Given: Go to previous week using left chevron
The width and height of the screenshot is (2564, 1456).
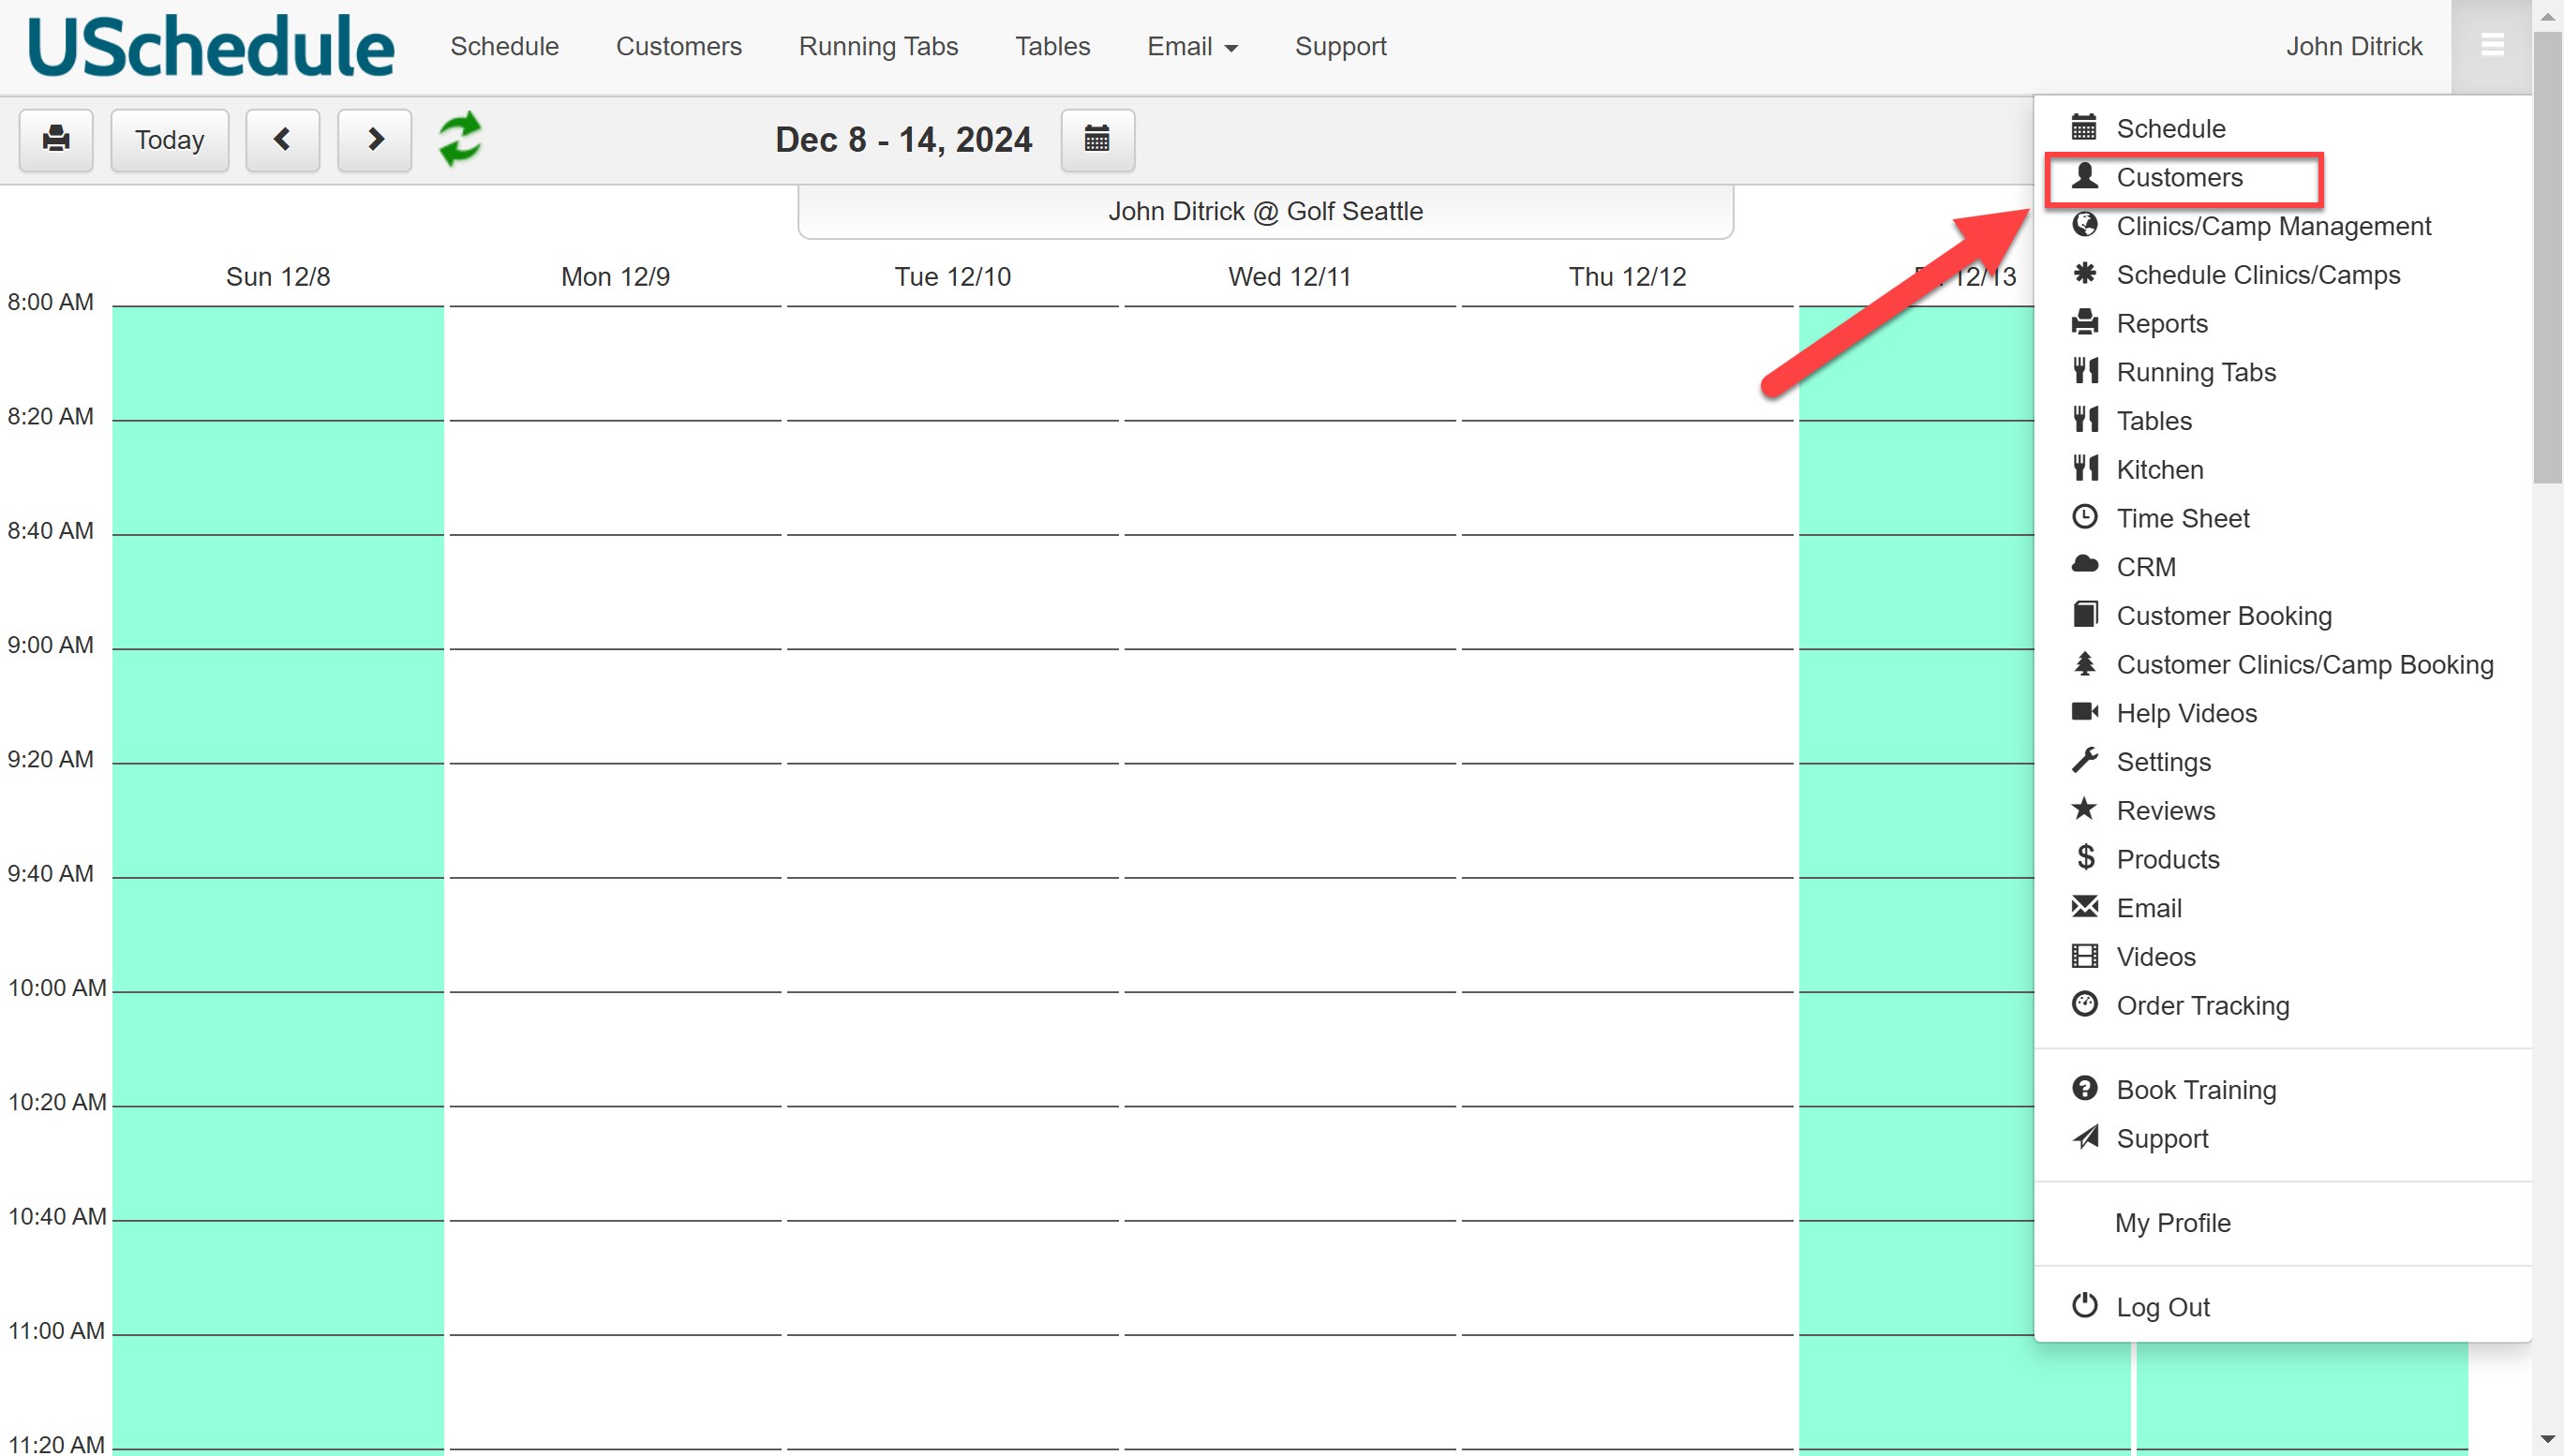Looking at the screenshot, I should [x=282, y=139].
